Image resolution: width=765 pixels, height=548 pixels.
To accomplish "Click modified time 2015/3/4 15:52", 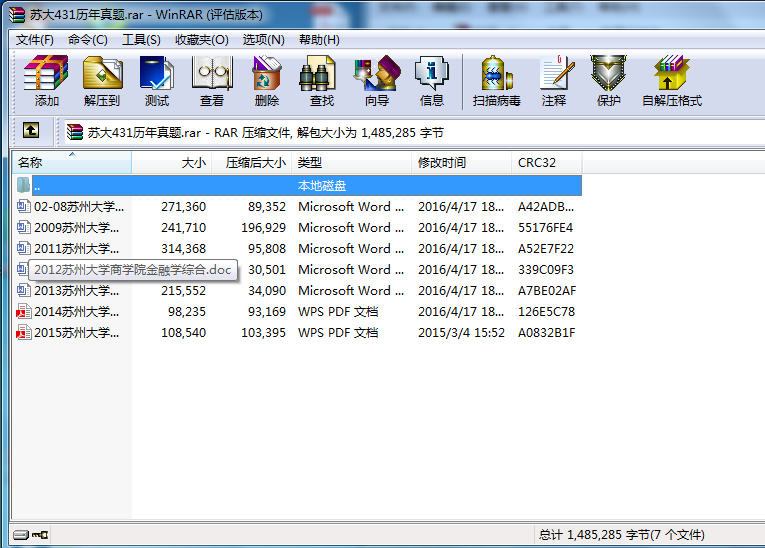I will (461, 332).
